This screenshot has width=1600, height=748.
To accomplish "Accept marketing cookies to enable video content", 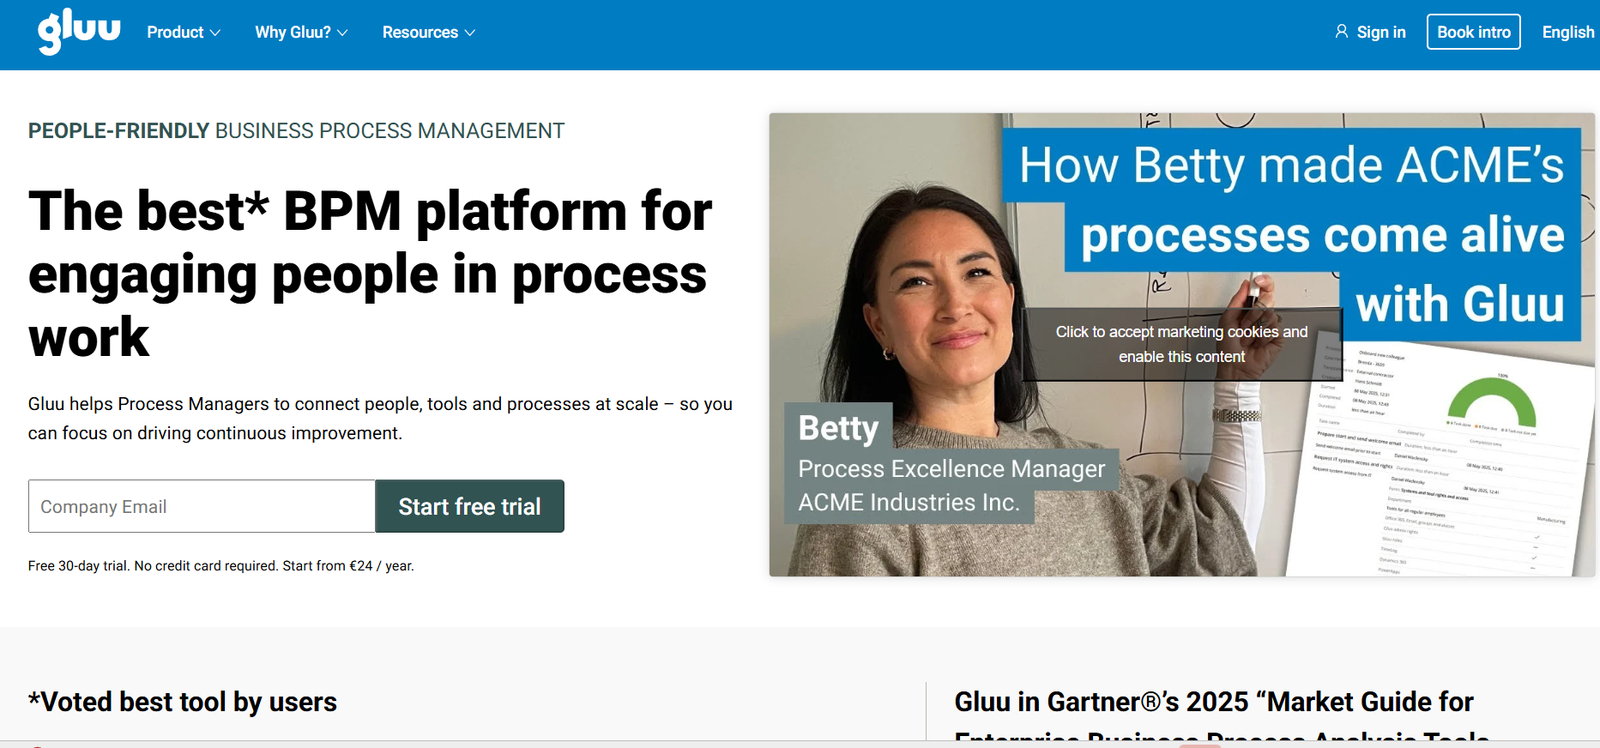I will 1181,344.
